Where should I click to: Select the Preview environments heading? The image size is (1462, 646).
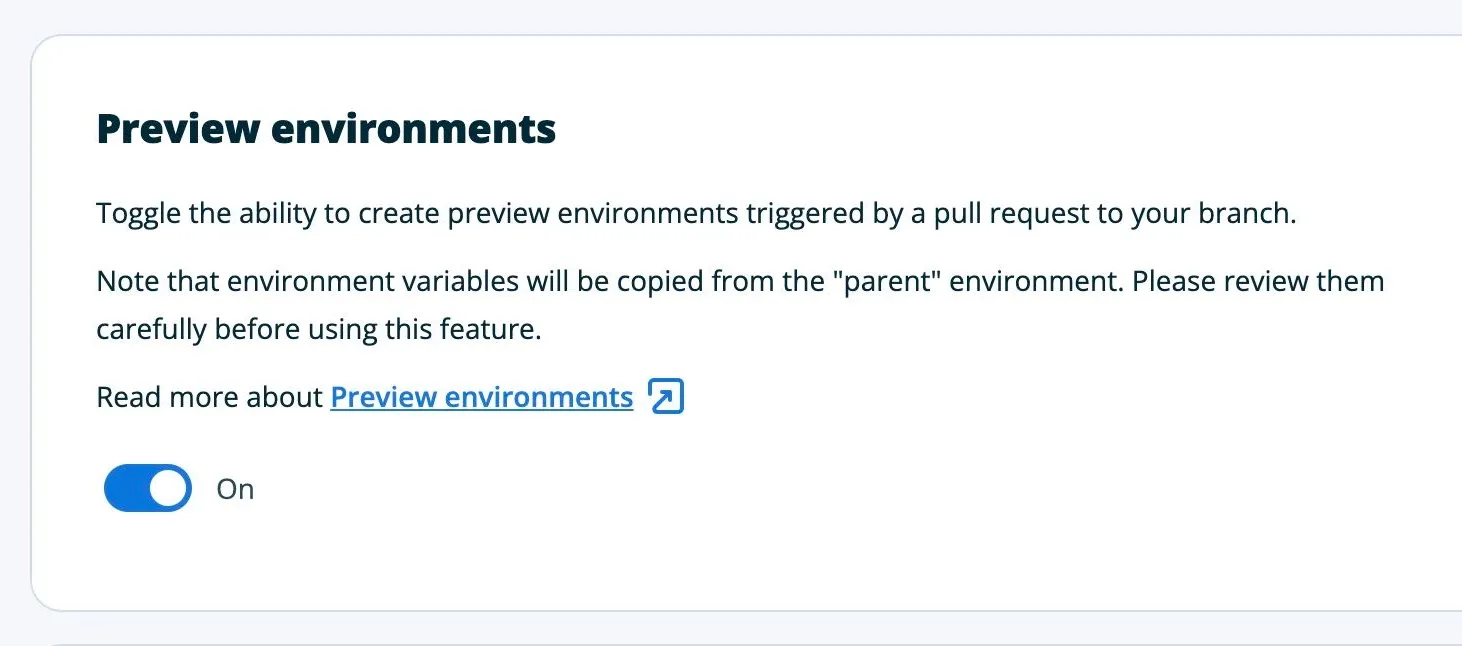pos(326,127)
